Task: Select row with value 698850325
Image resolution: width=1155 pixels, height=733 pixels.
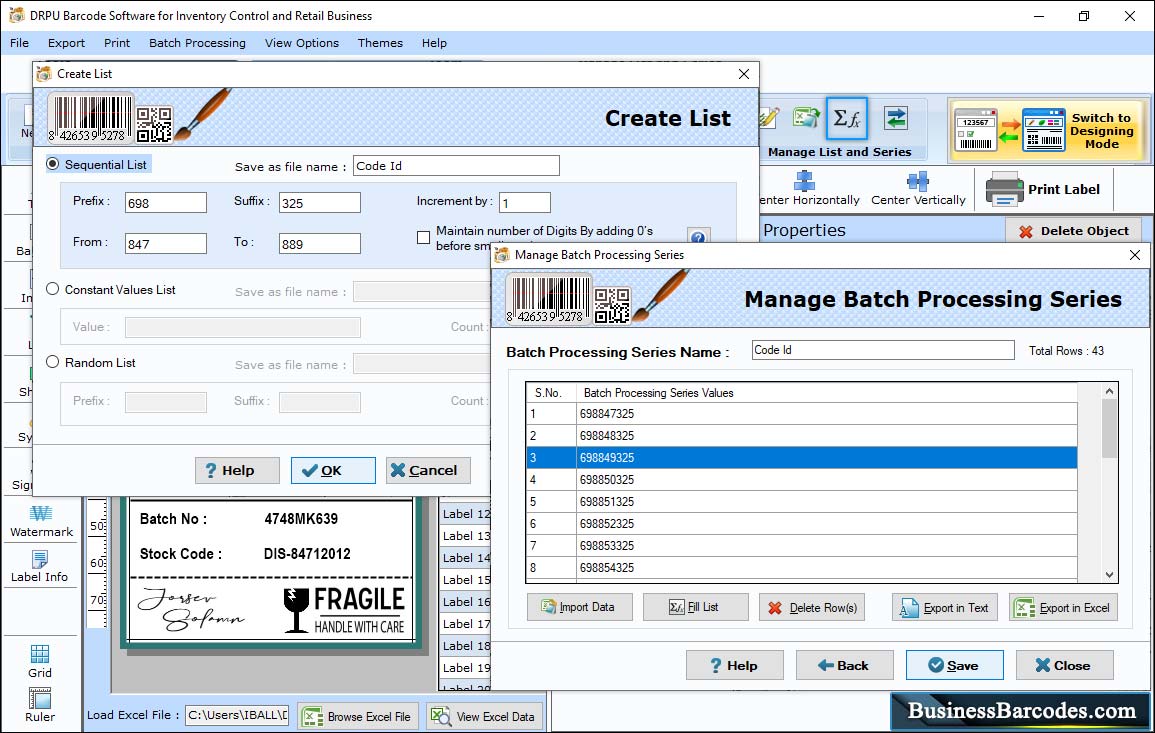Action: (801, 480)
